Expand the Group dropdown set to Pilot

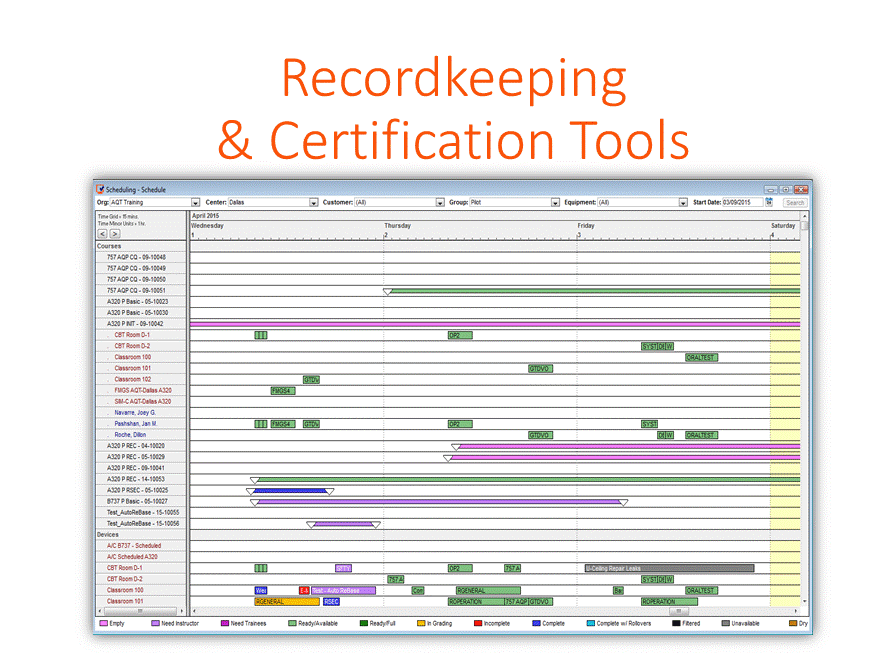point(555,203)
